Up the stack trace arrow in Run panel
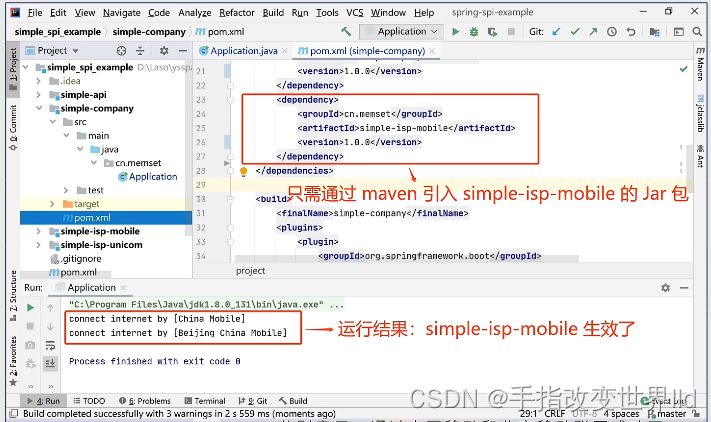711x422 pixels. point(50,308)
